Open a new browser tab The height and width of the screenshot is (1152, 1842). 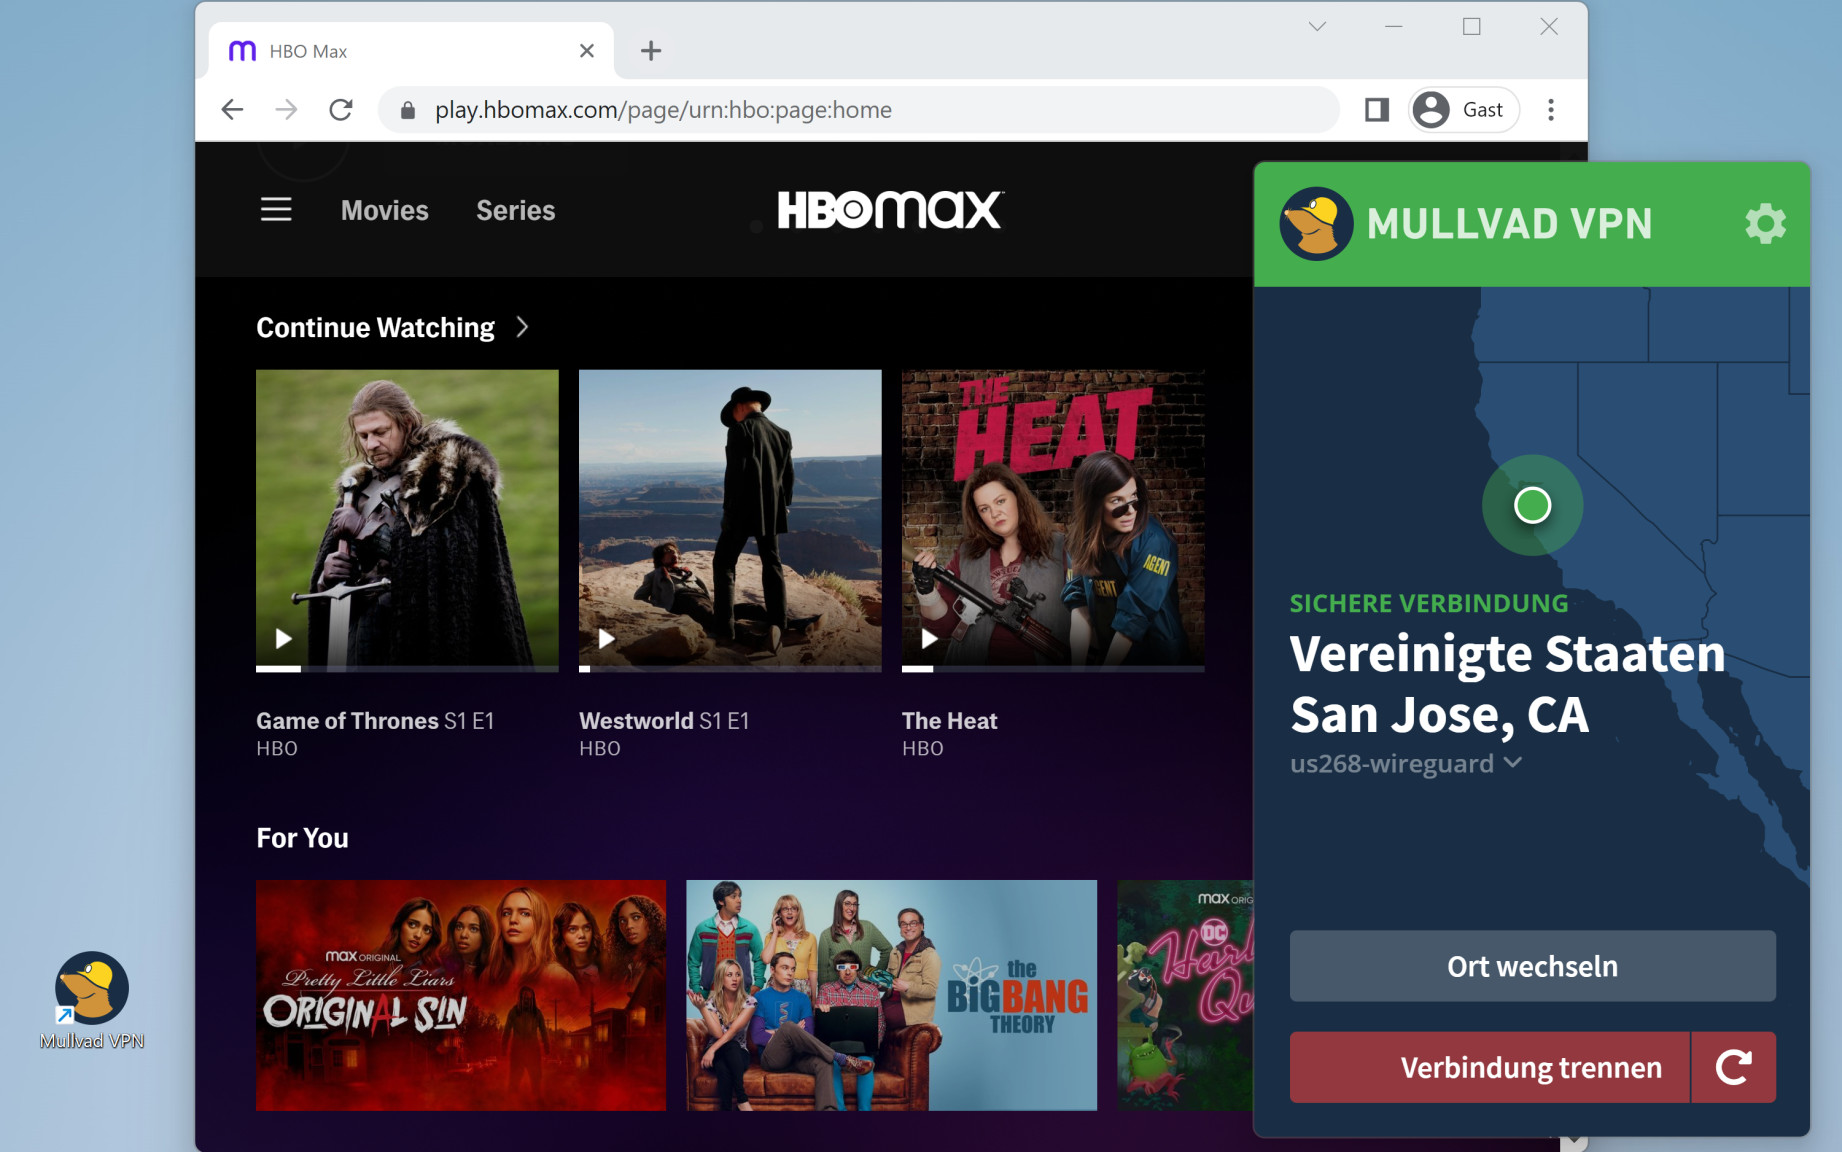pyautogui.click(x=651, y=51)
